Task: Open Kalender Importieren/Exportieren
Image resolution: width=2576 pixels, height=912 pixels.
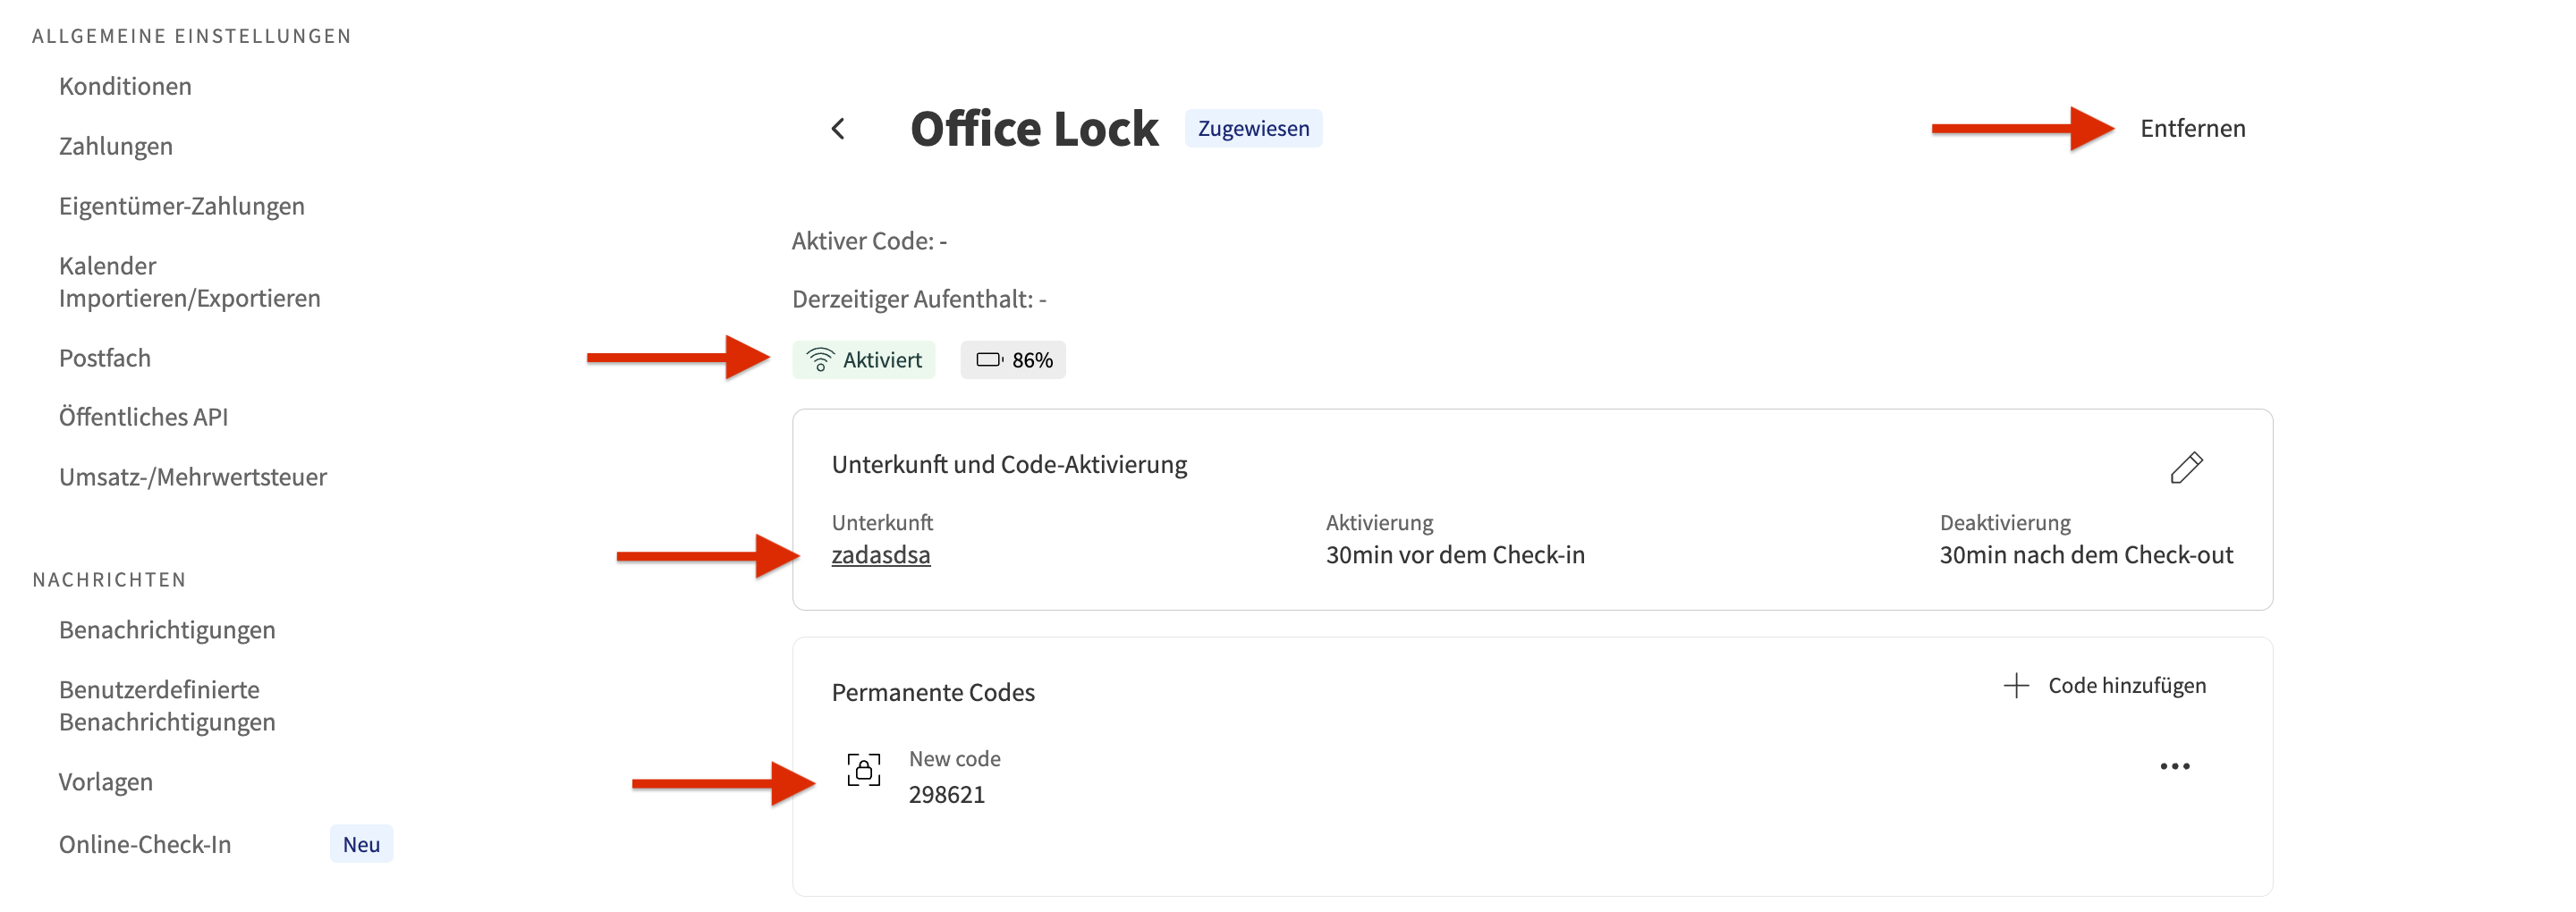Action: [189, 282]
